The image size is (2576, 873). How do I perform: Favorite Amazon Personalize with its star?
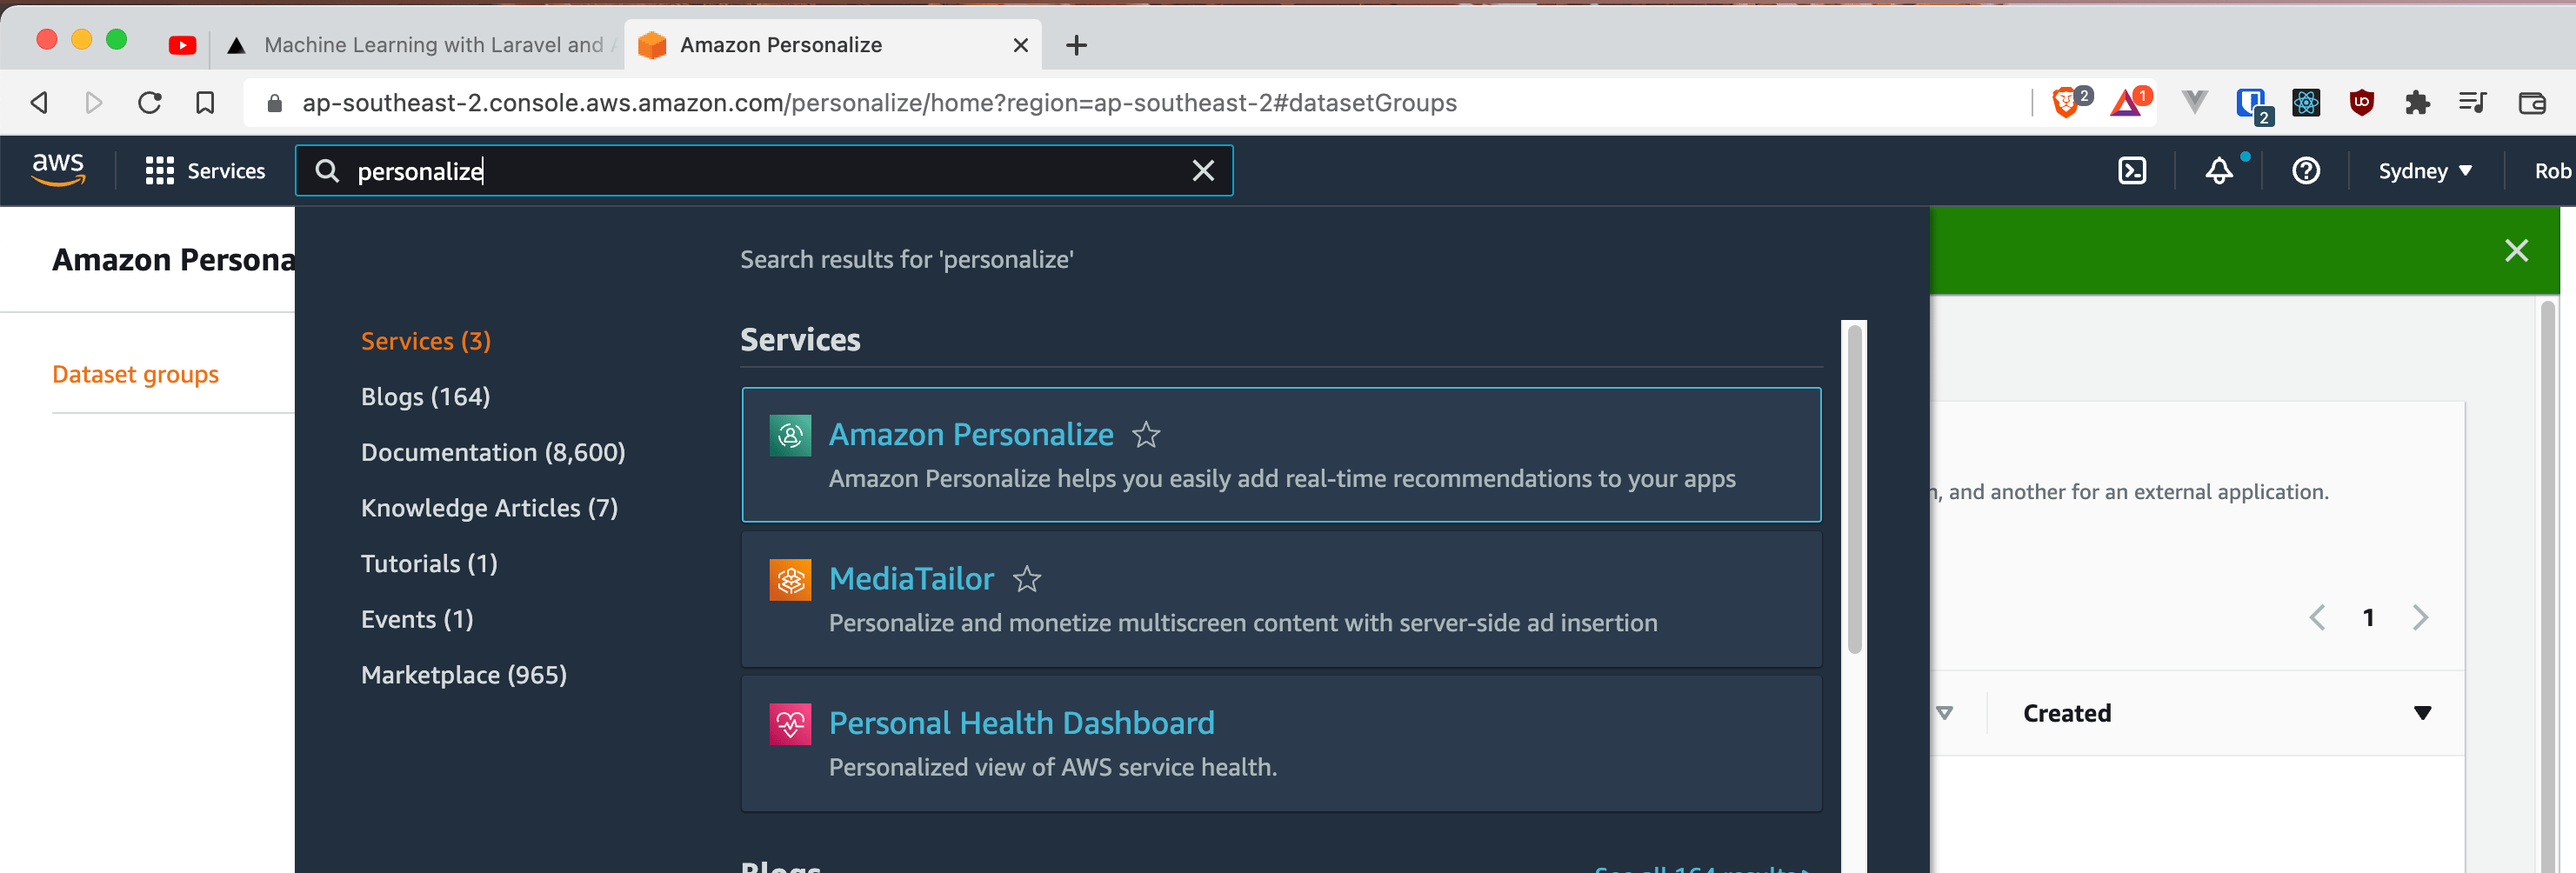click(1146, 435)
